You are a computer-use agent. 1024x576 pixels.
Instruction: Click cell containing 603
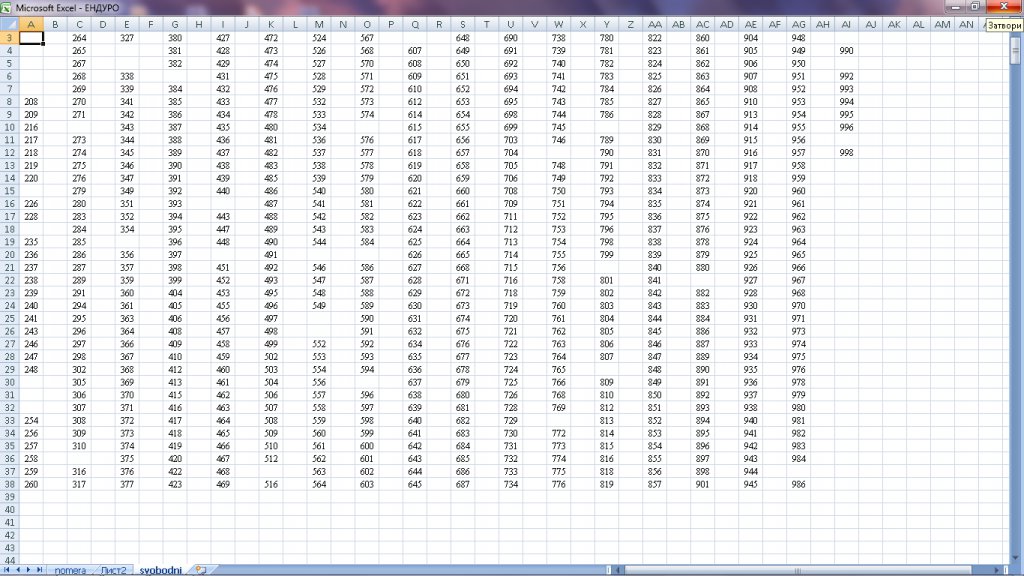click(x=367, y=485)
